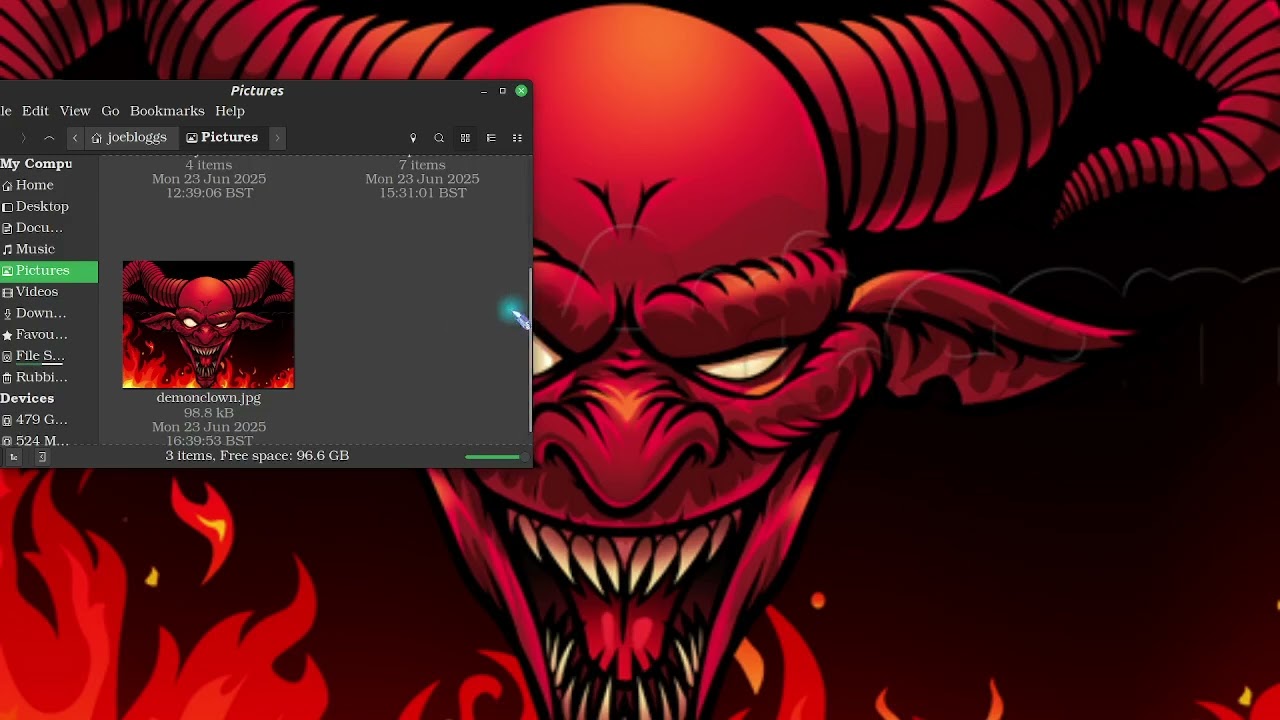
Task: Collapse the Devices sidebar section
Action: [27, 398]
